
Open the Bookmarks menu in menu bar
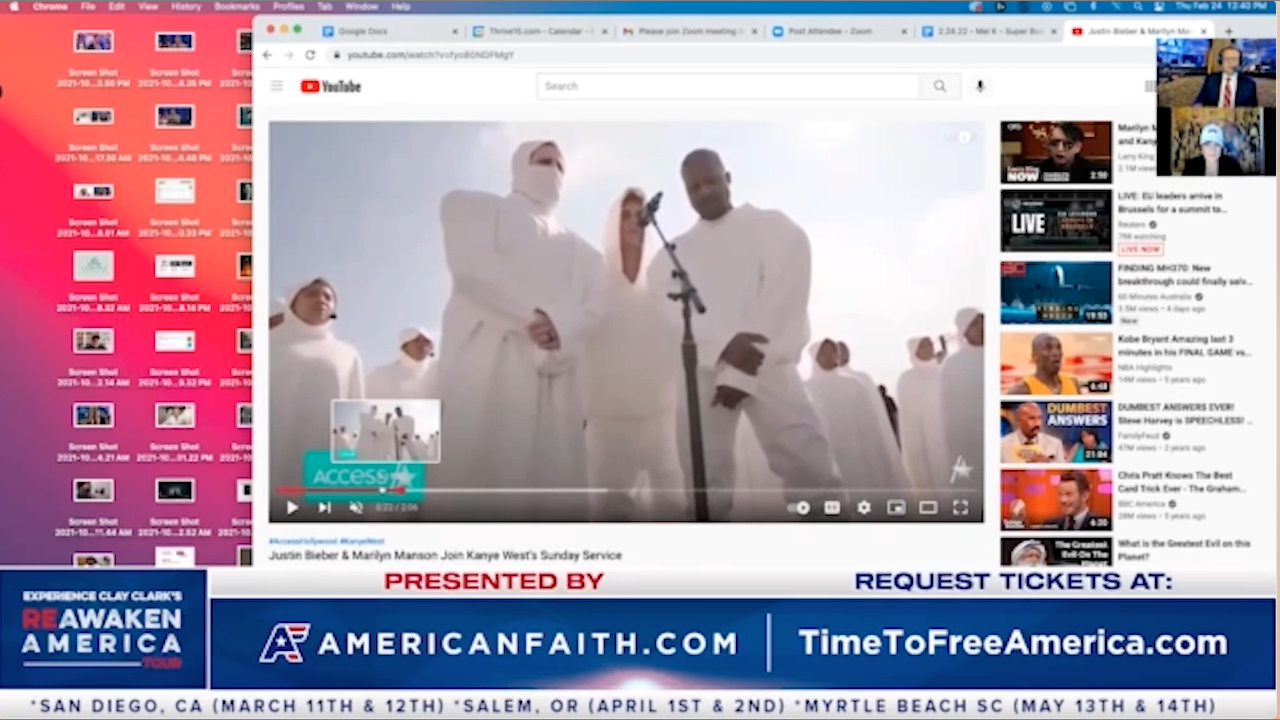237,7
